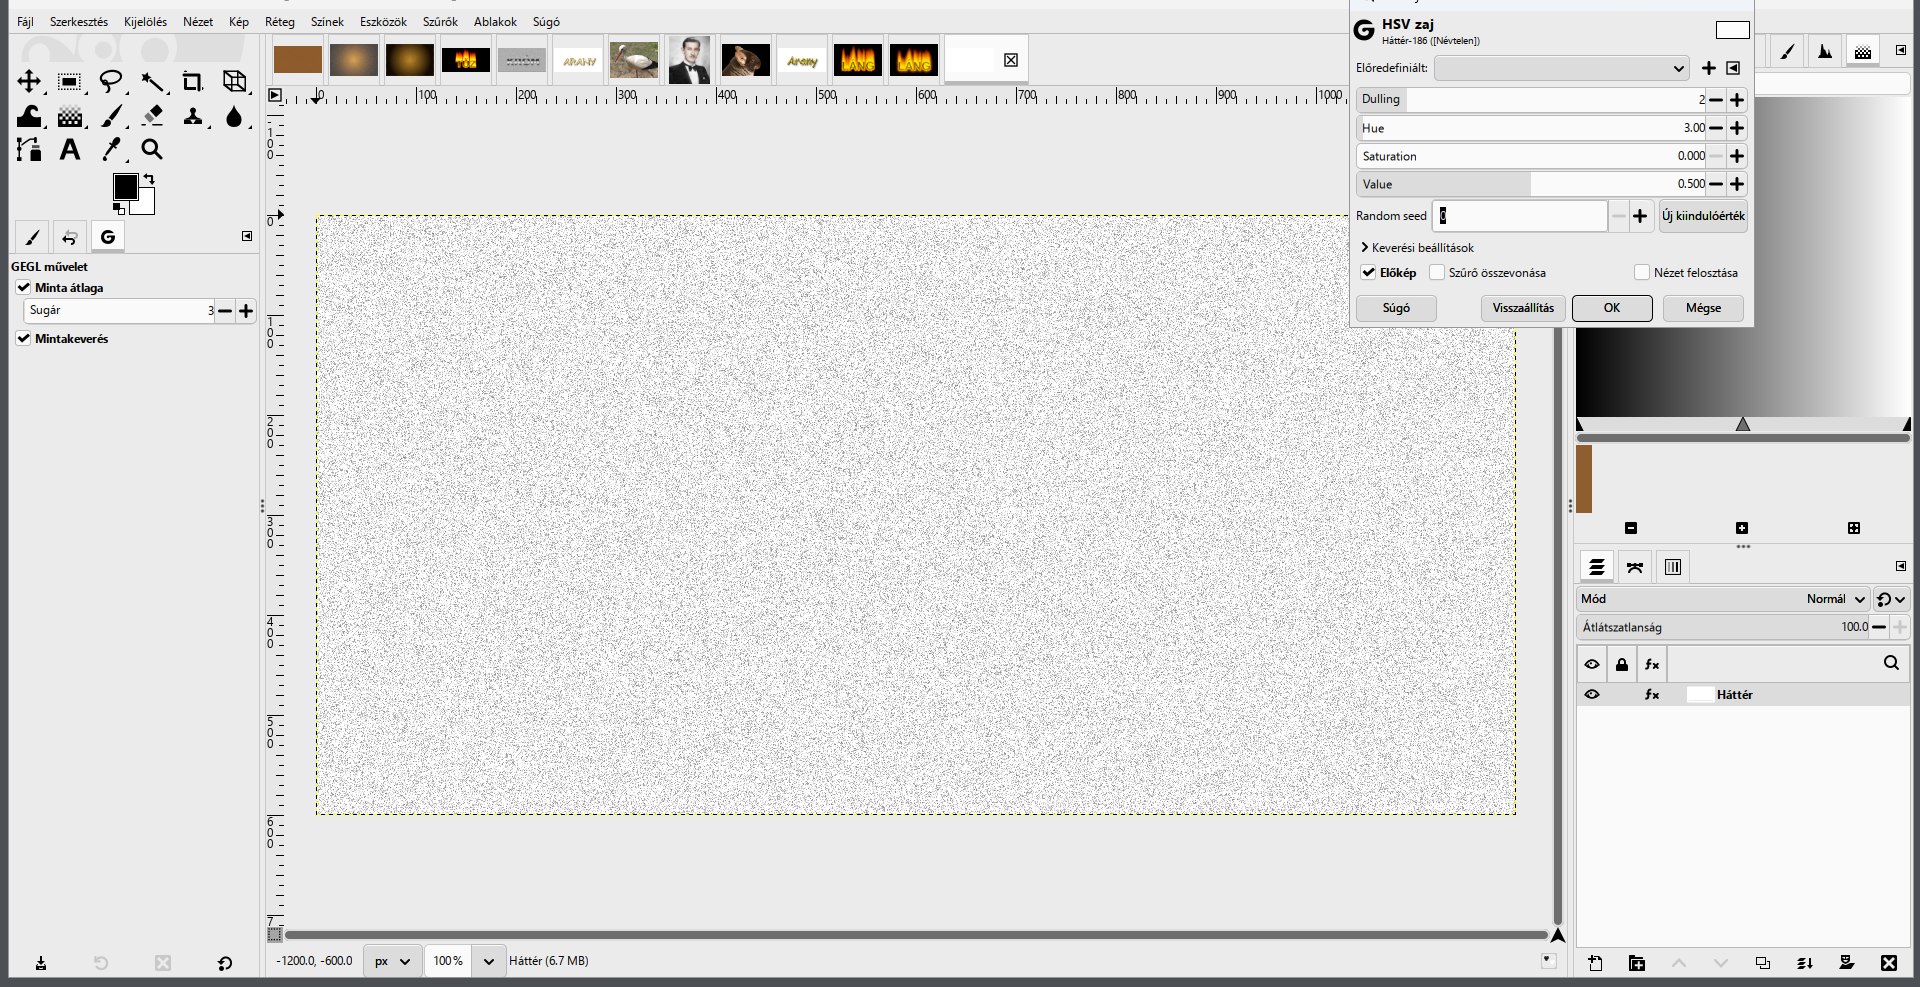Click the Hue slider field
Screen dimensions: 1920x987
point(1532,128)
